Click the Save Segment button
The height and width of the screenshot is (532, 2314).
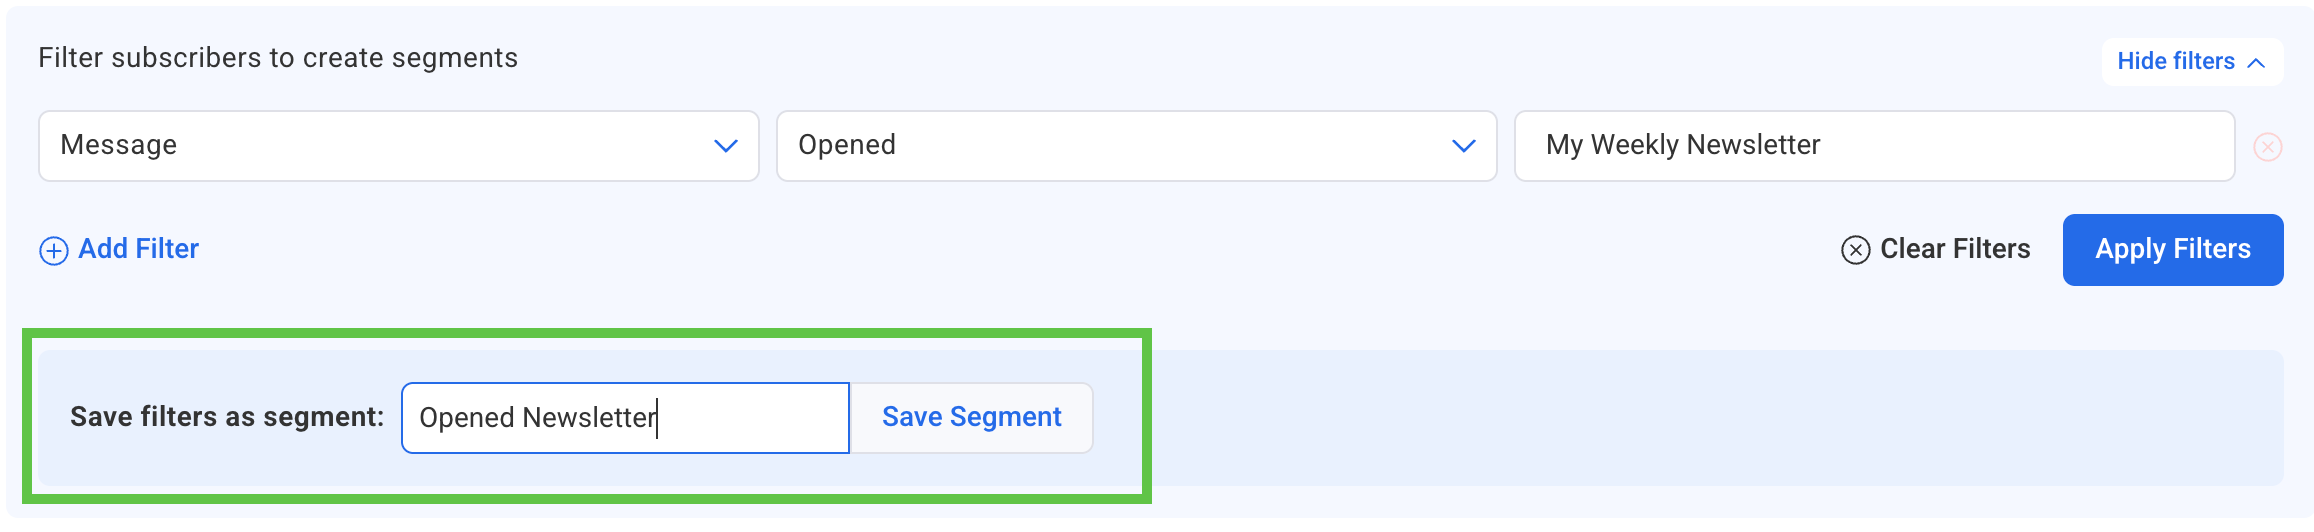971,417
